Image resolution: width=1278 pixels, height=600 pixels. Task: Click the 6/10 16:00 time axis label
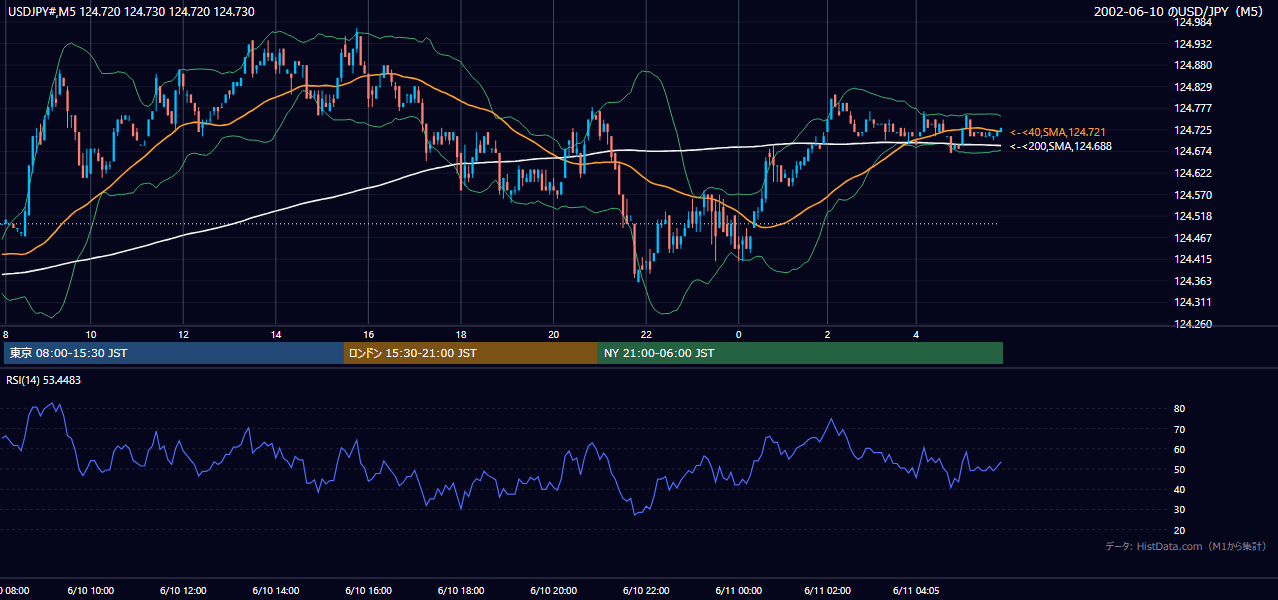coord(369,590)
